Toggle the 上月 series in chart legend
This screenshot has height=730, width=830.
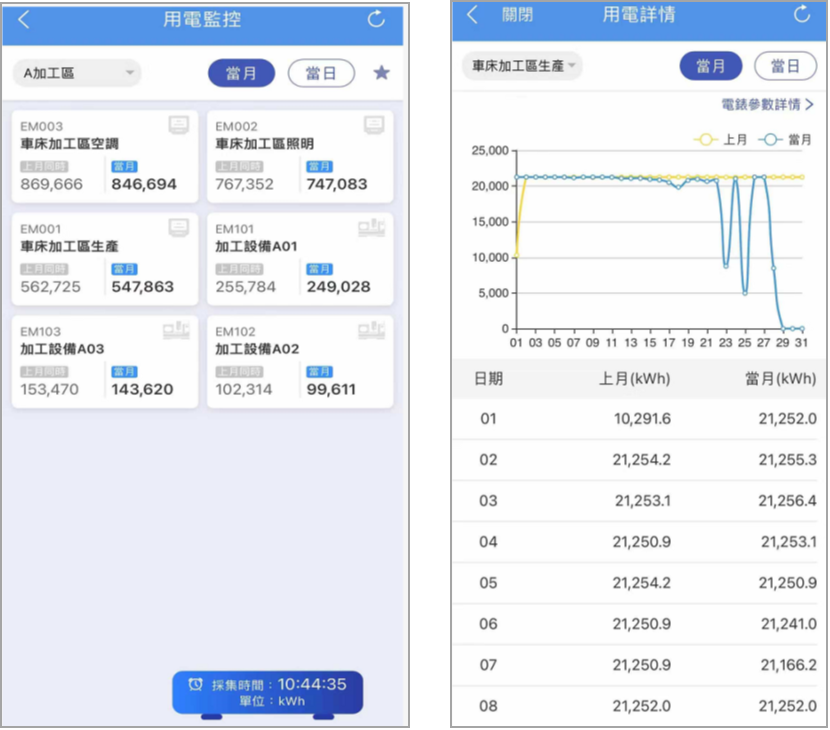721,140
